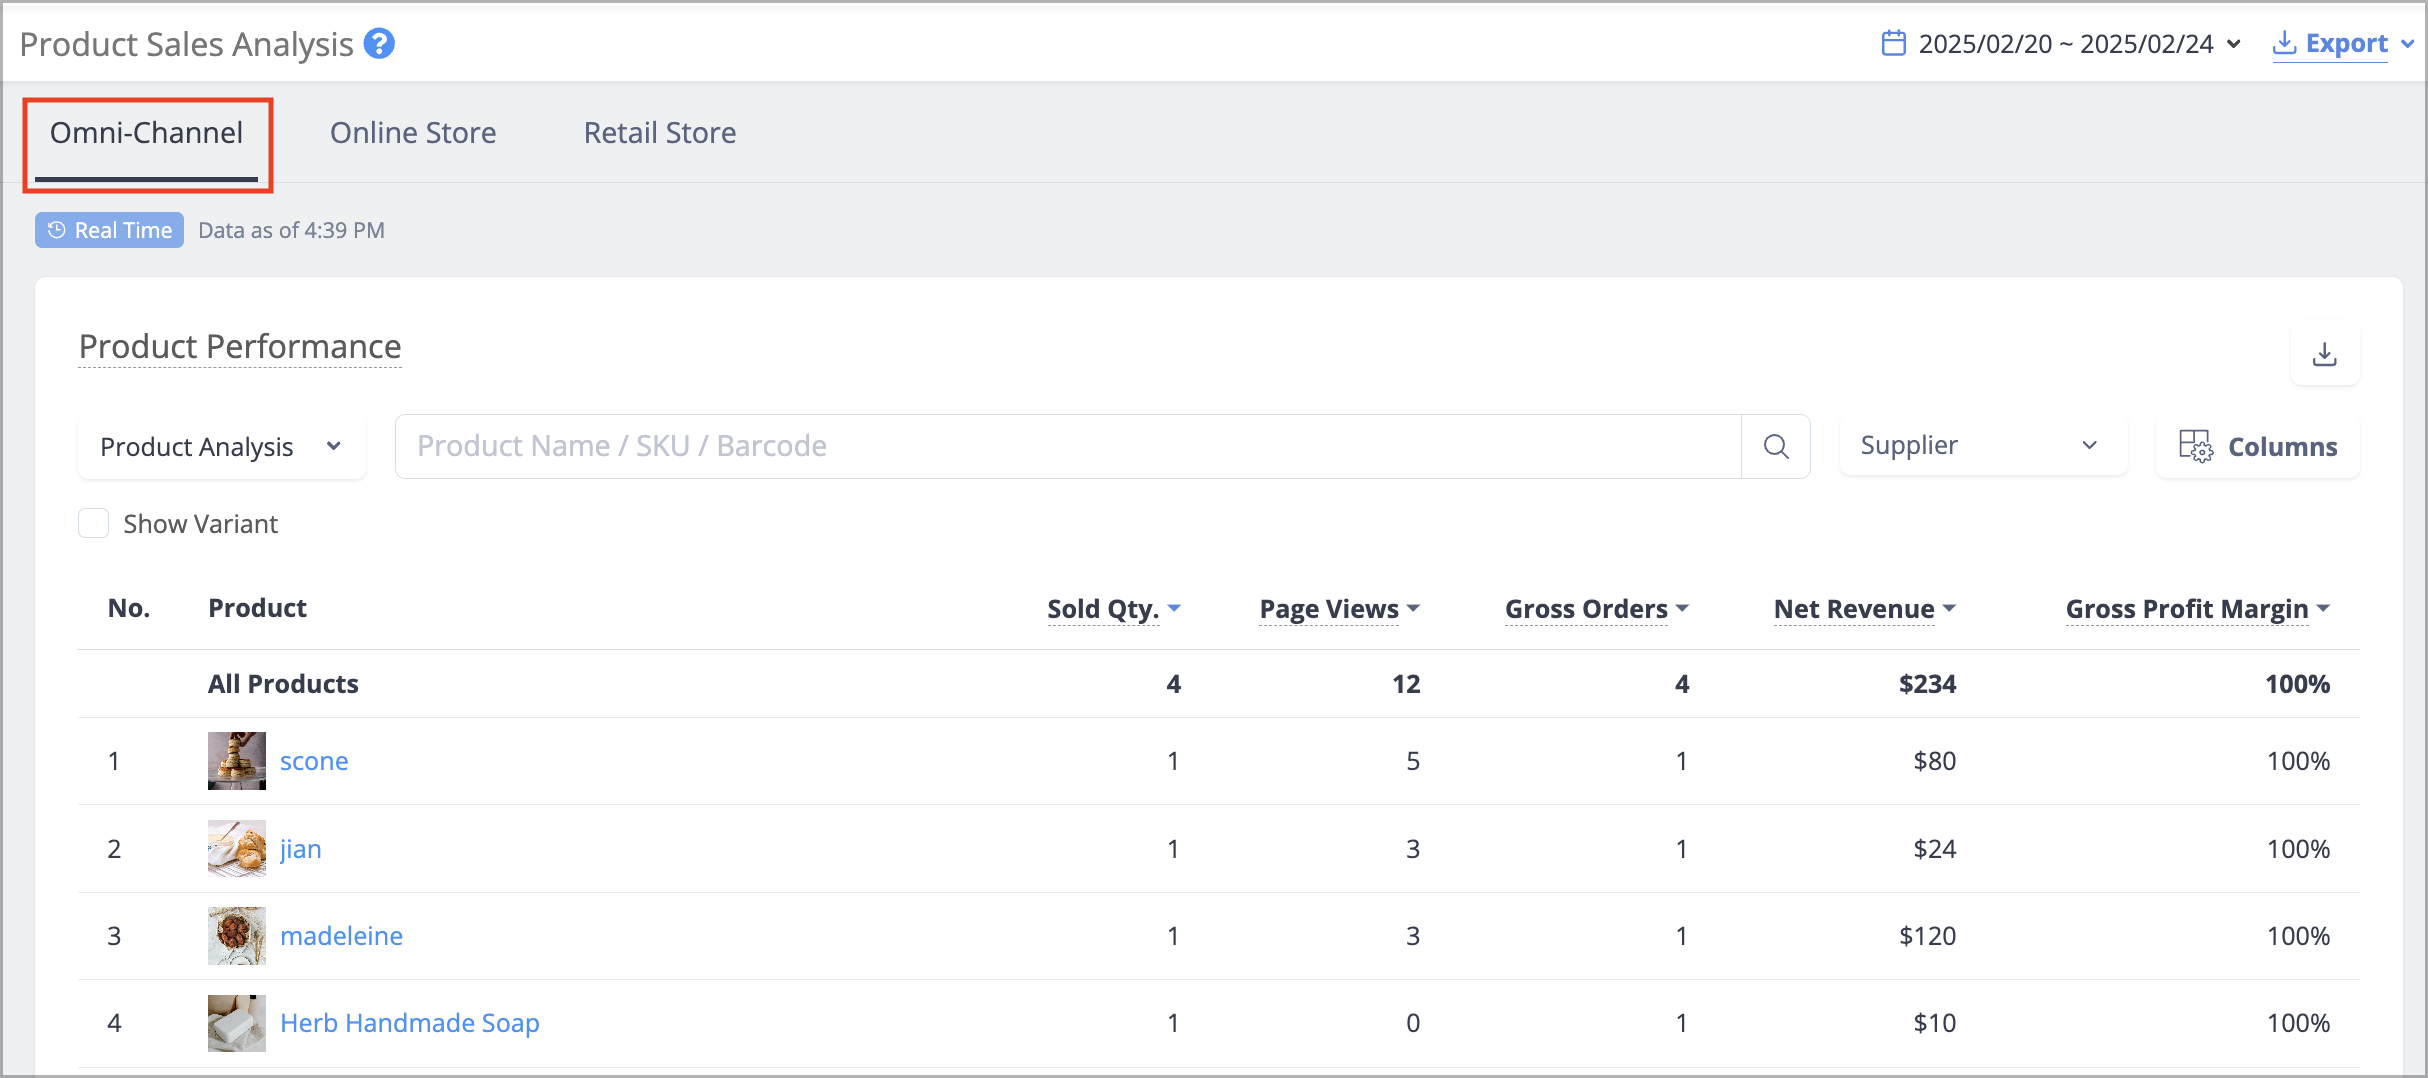The height and width of the screenshot is (1078, 2428).
Task: Click the scone product thumbnail
Action: click(x=237, y=761)
